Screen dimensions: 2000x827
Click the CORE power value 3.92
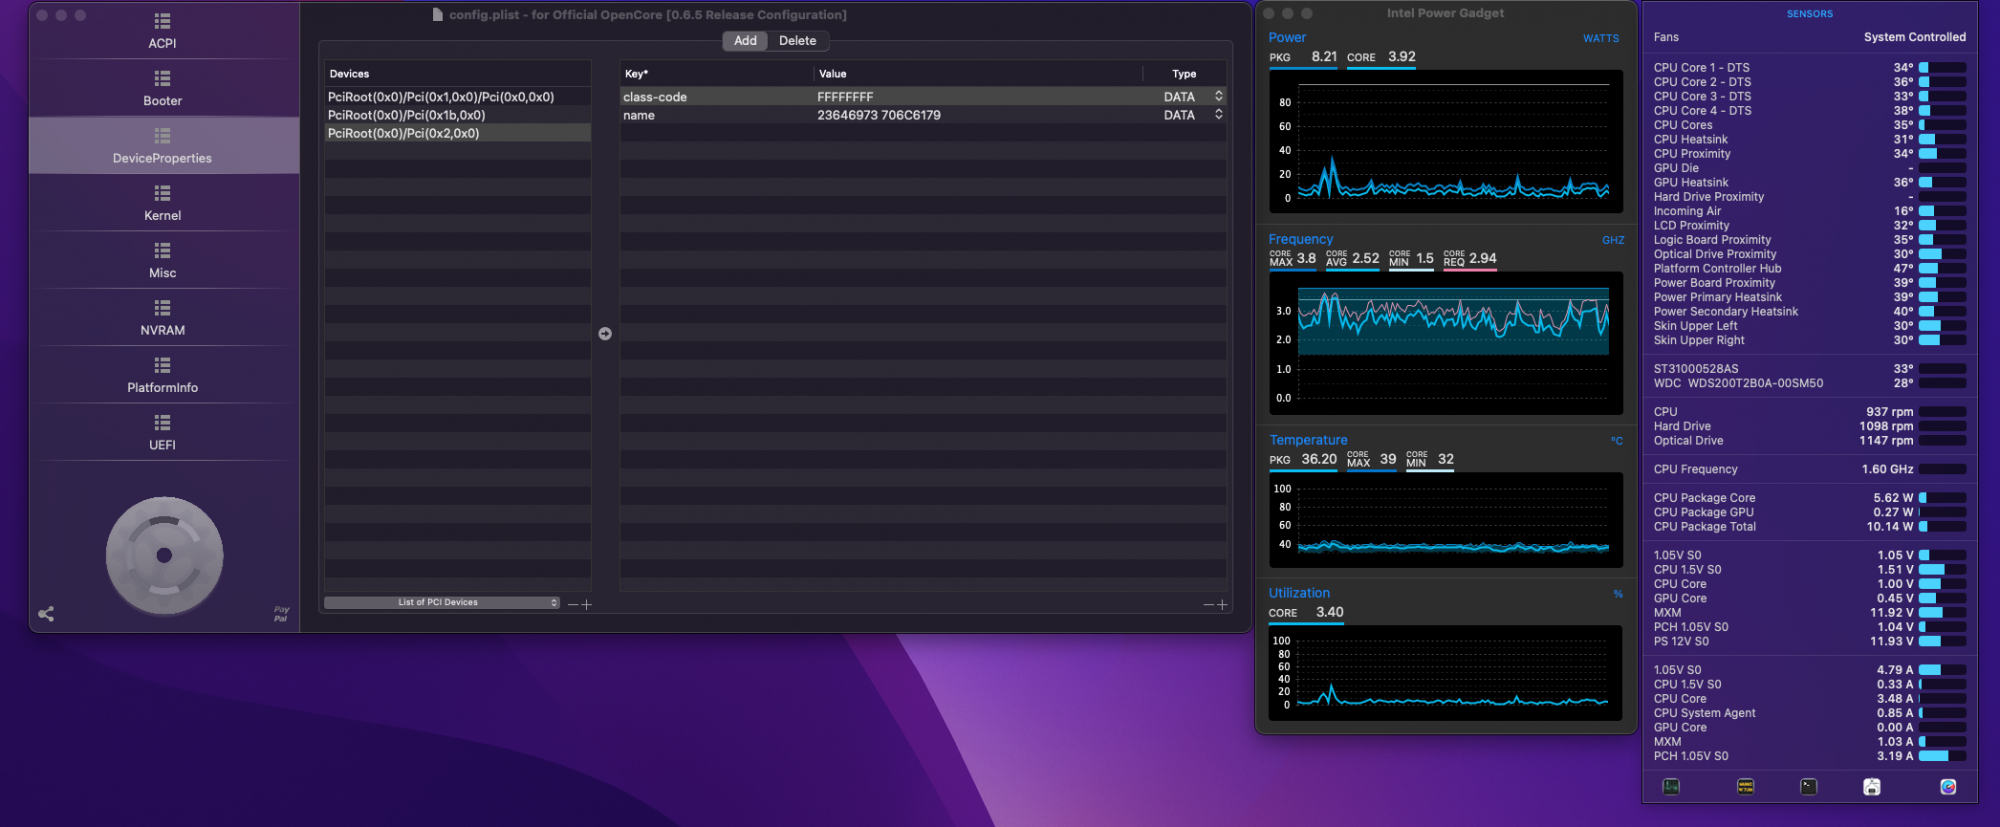click(1402, 57)
